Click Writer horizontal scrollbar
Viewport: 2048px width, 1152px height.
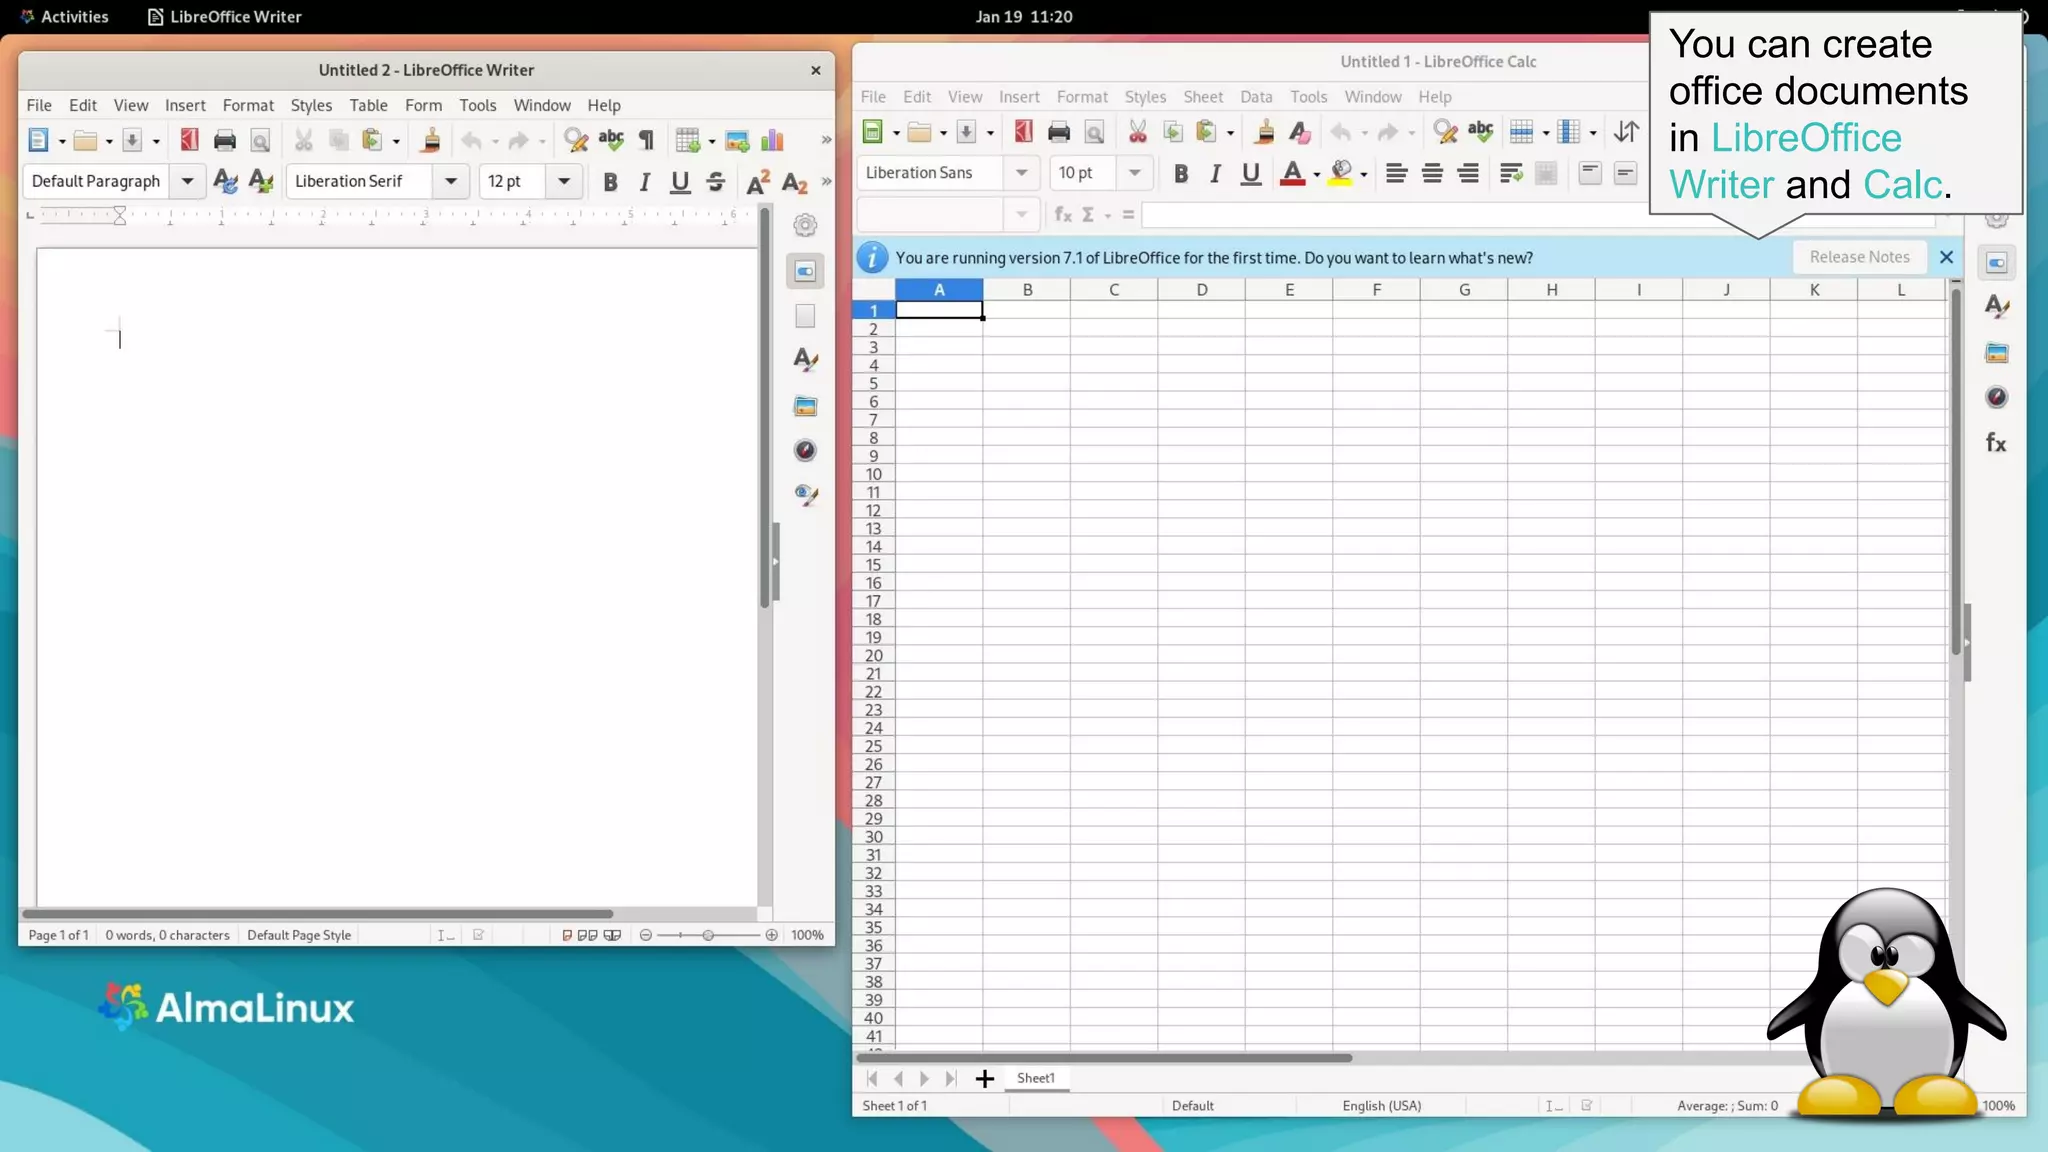click(317, 914)
